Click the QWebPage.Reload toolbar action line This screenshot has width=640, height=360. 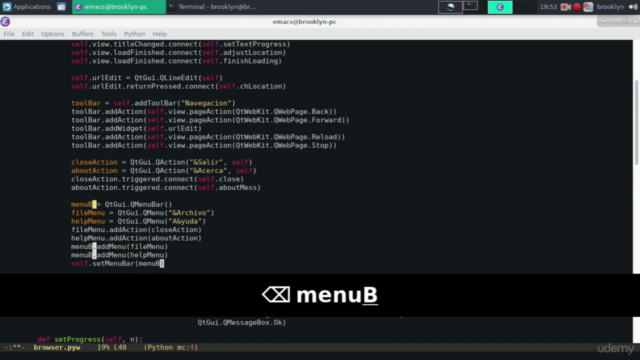pos(208,137)
